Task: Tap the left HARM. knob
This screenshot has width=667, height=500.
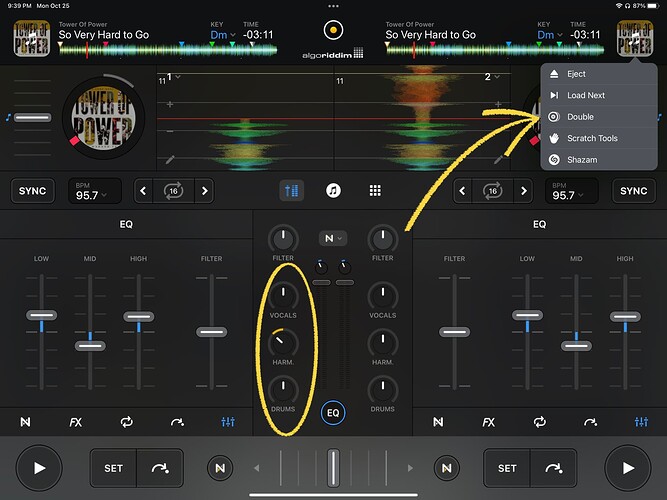Action: point(283,343)
